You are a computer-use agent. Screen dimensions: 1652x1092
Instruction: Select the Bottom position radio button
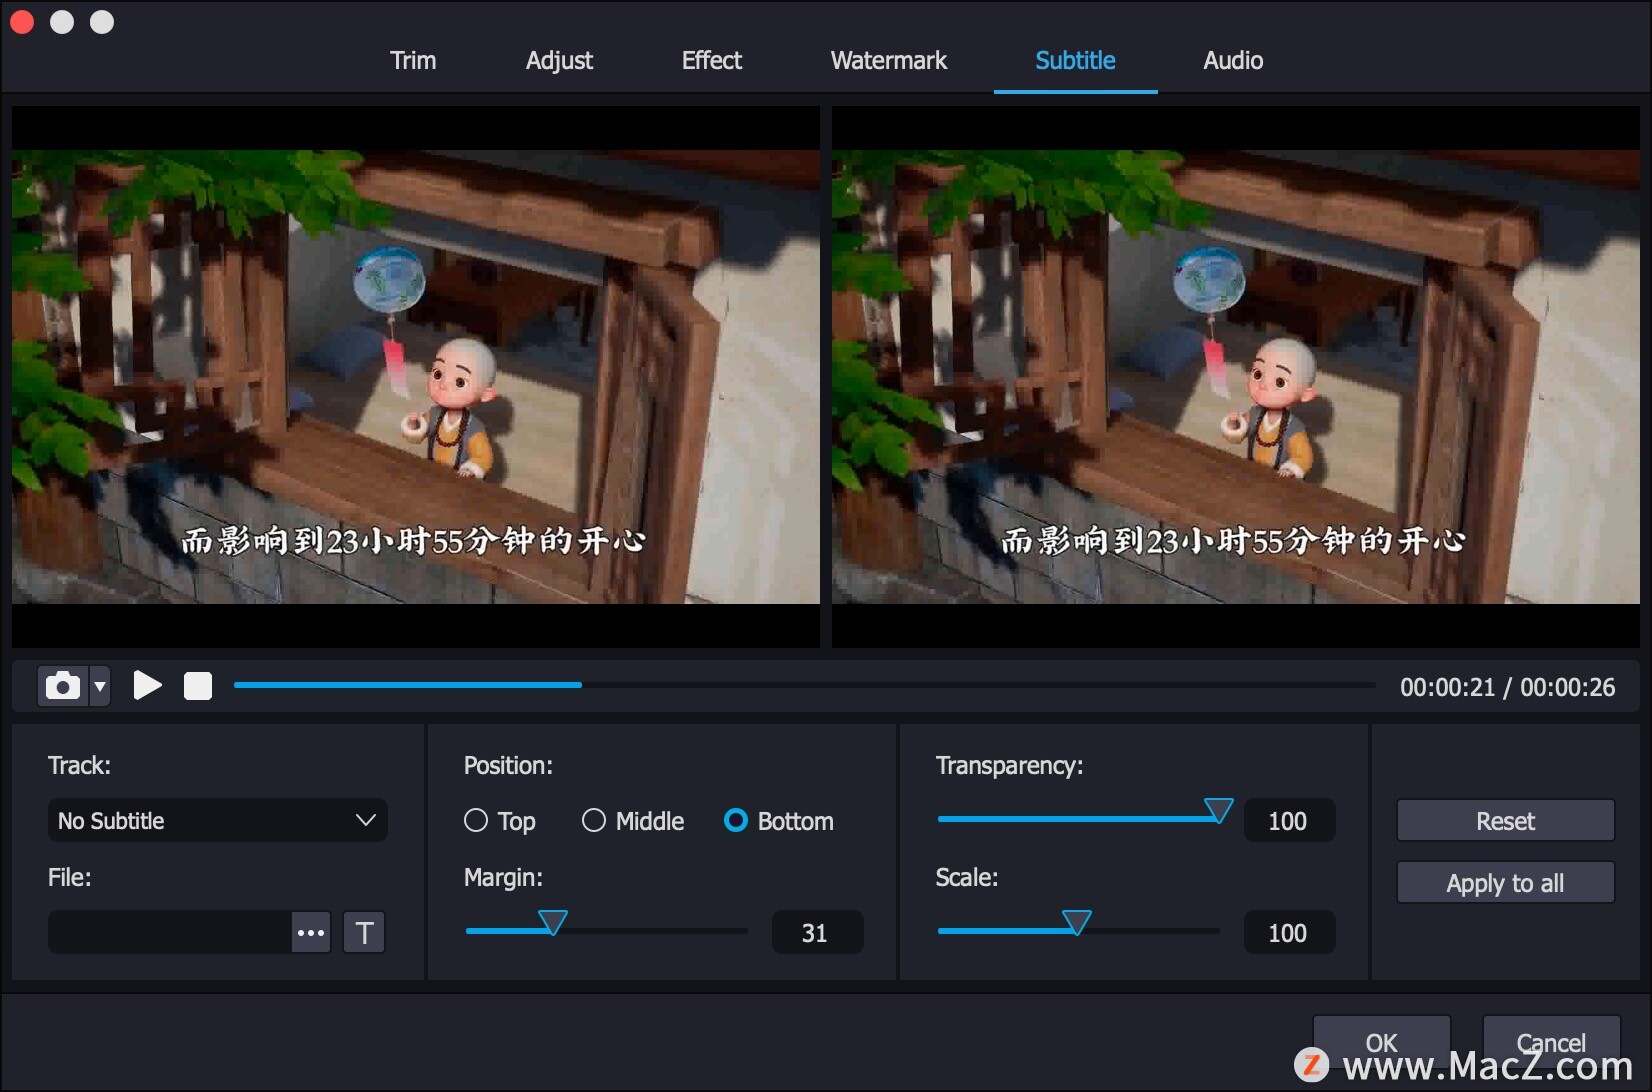click(x=736, y=821)
